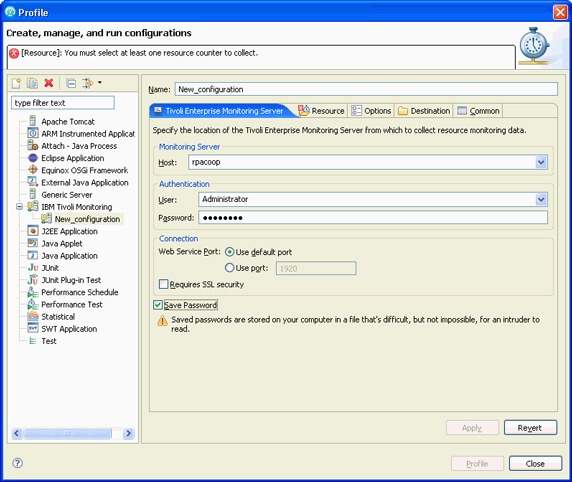This screenshot has width=572, height=482.
Task: Switch to the Common tab
Action: click(x=478, y=111)
